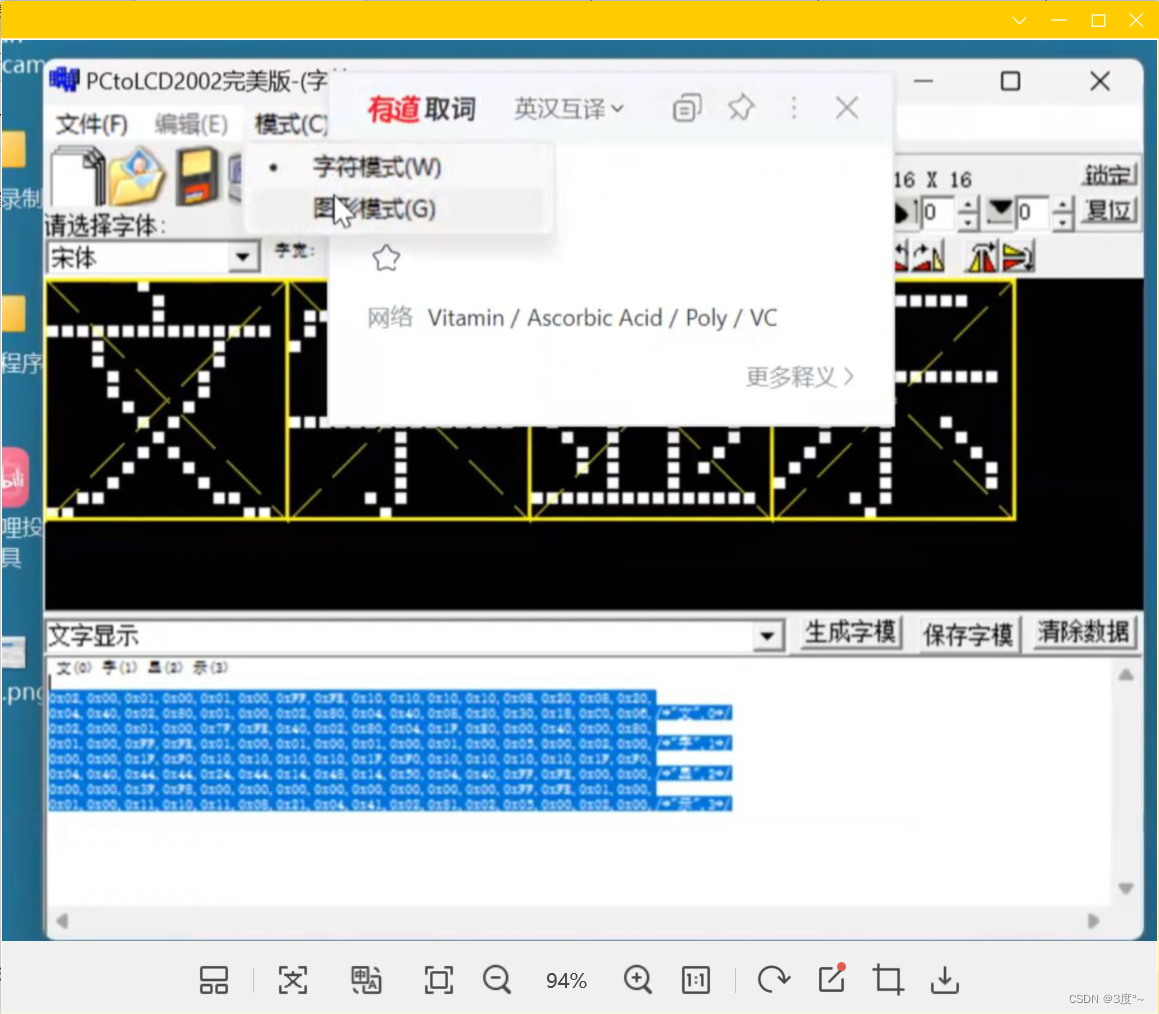Click the 清除数据 clear data button
Viewport: 1159px width, 1014px height.
pyautogui.click(x=1084, y=633)
